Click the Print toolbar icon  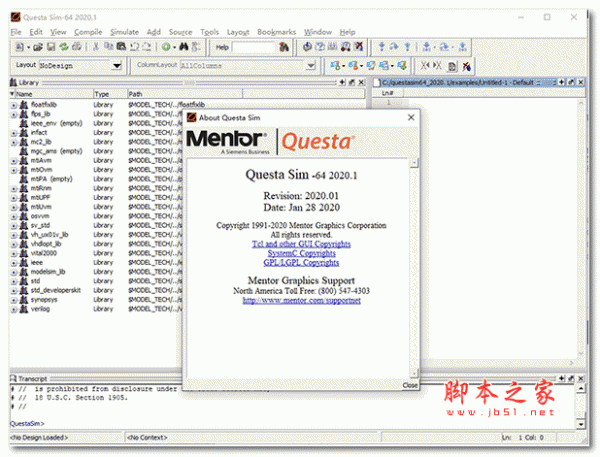click(77, 47)
